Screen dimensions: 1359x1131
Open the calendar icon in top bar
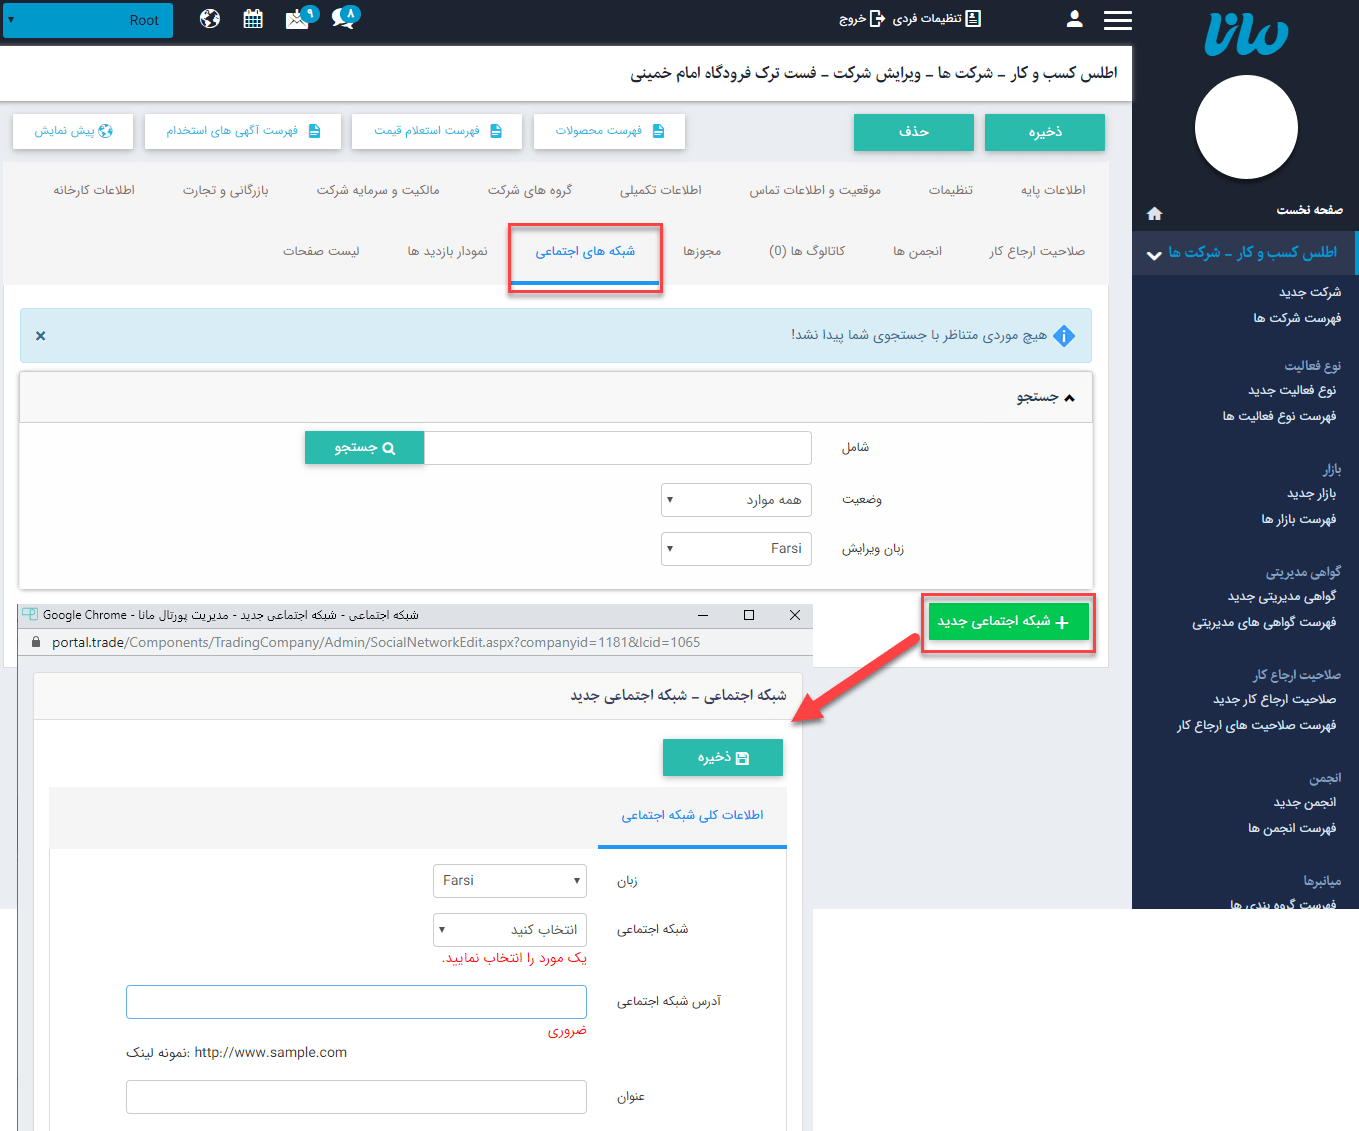253,19
